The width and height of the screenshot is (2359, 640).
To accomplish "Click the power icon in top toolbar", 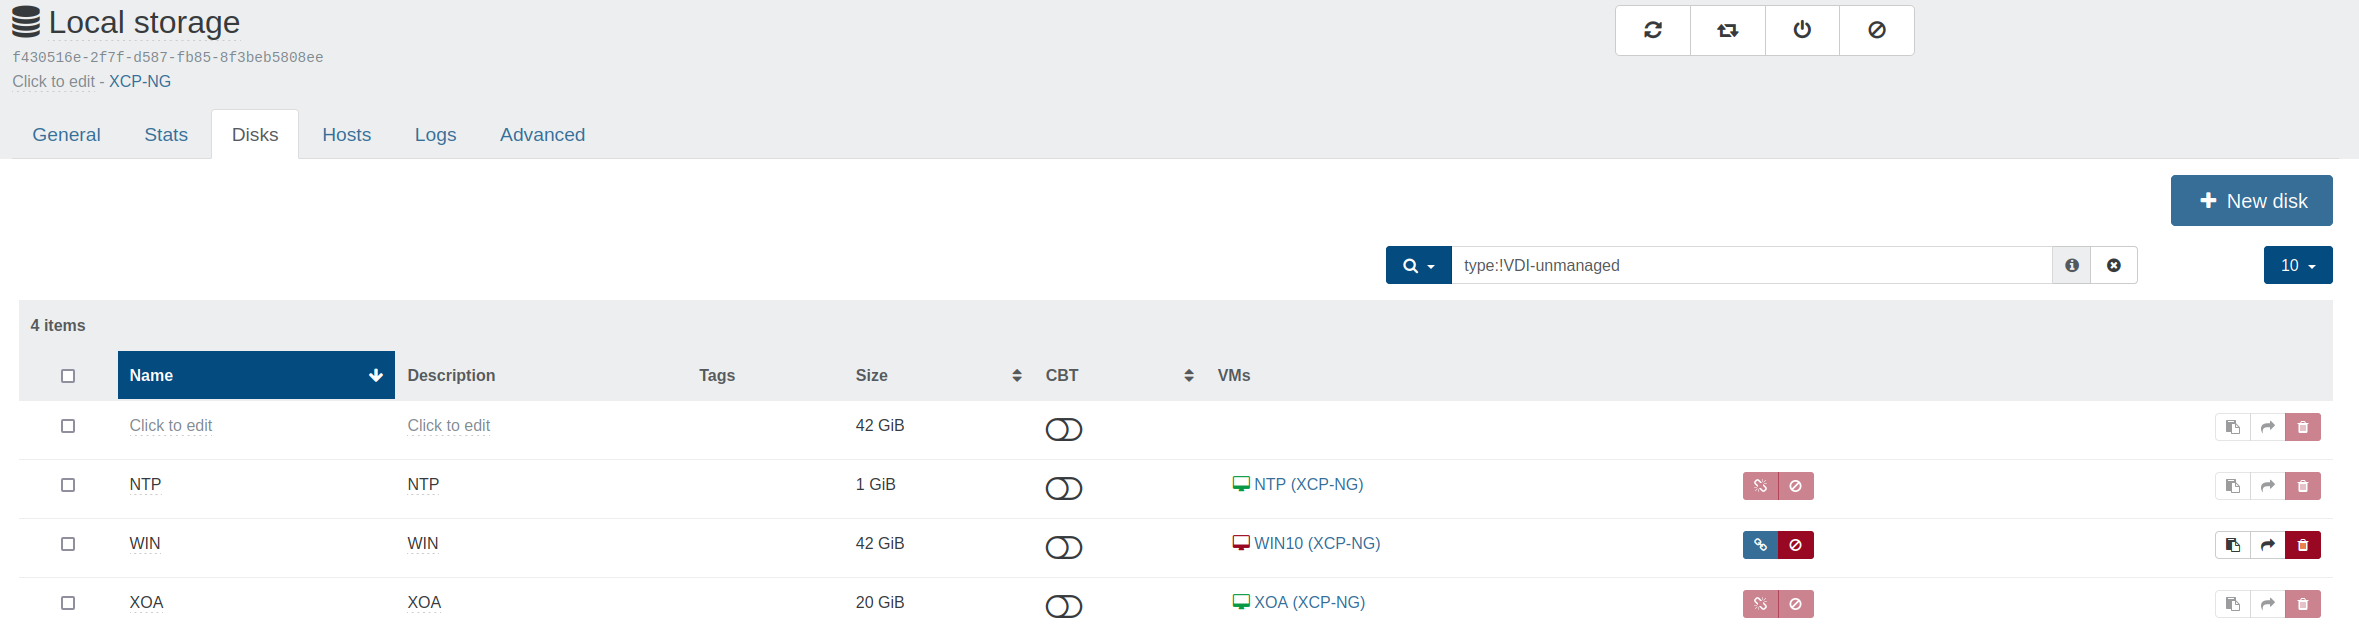I will pyautogui.click(x=1802, y=30).
